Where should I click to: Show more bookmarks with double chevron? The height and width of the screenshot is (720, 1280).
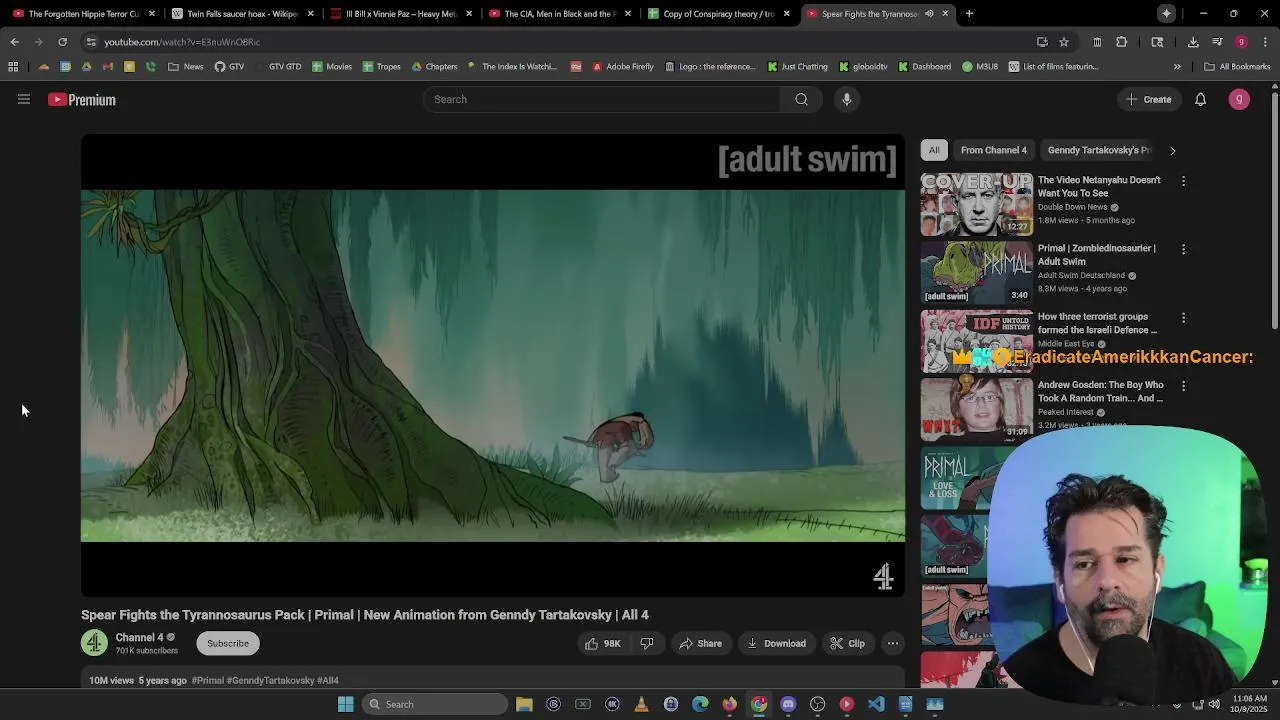(1177, 66)
